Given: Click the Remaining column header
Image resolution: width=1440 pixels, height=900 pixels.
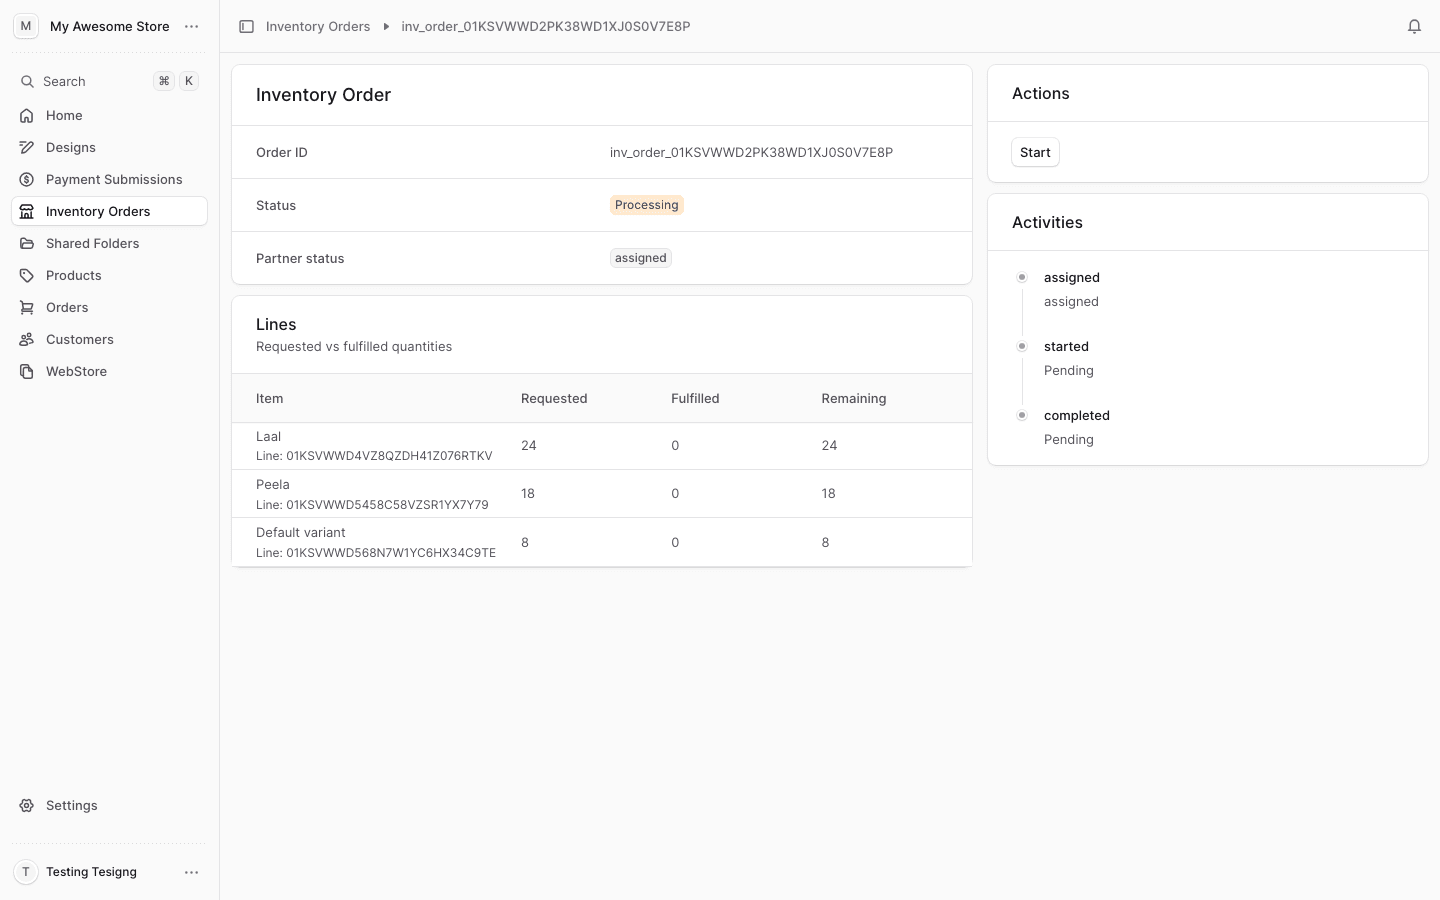Looking at the screenshot, I should pyautogui.click(x=854, y=399).
